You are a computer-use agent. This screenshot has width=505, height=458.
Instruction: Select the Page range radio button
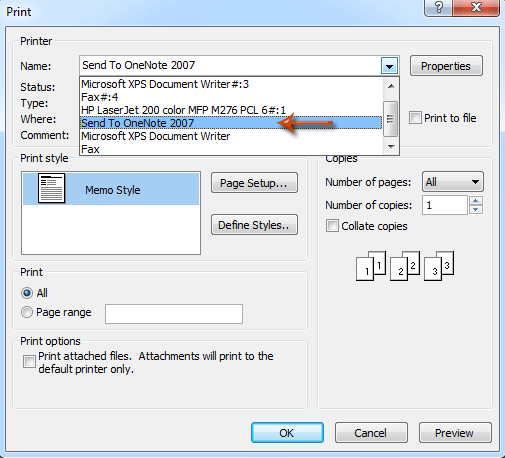click(x=27, y=312)
